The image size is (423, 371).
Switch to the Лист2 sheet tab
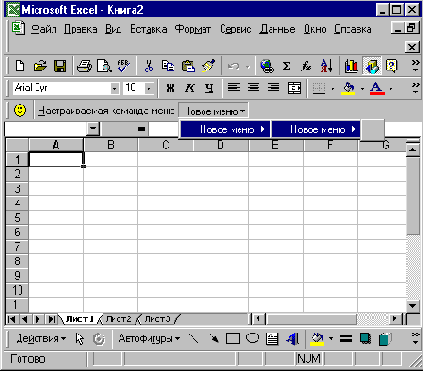coord(118,319)
